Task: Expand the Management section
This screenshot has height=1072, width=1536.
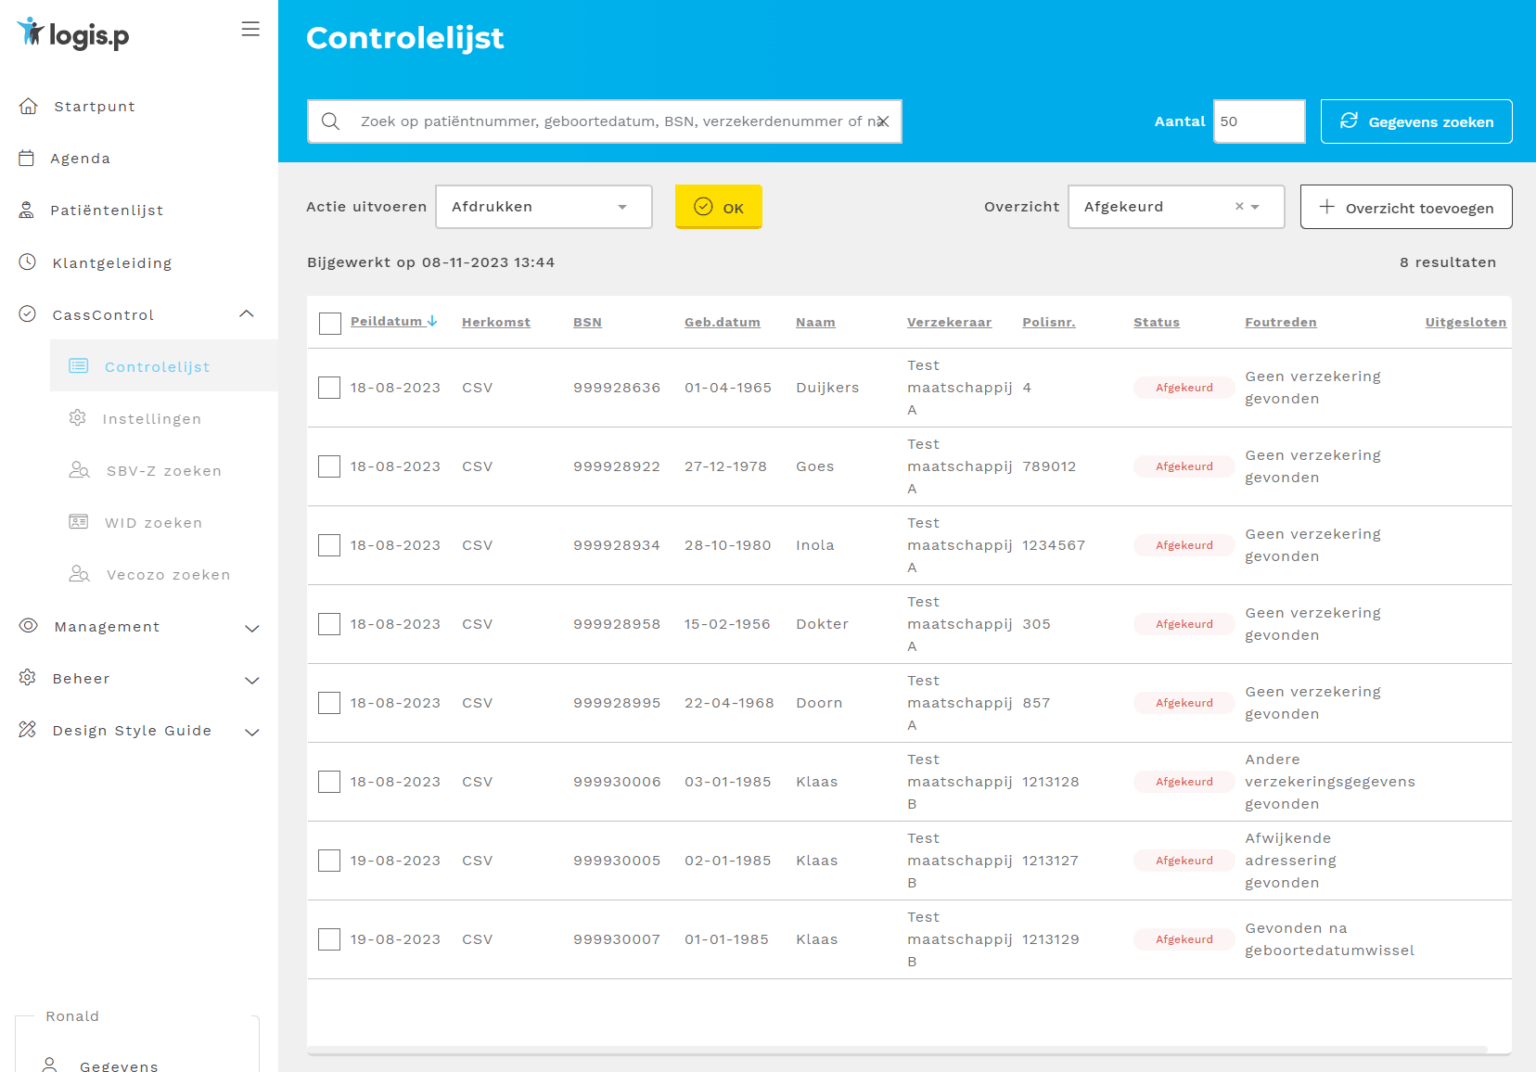Action: (251, 627)
